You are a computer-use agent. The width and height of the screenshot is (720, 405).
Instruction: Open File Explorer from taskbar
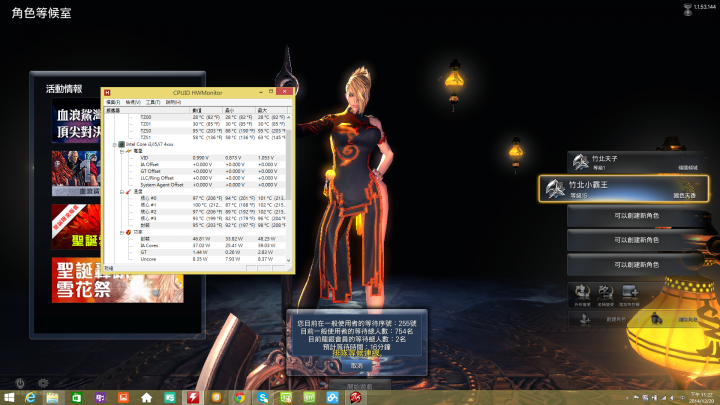tap(52, 398)
